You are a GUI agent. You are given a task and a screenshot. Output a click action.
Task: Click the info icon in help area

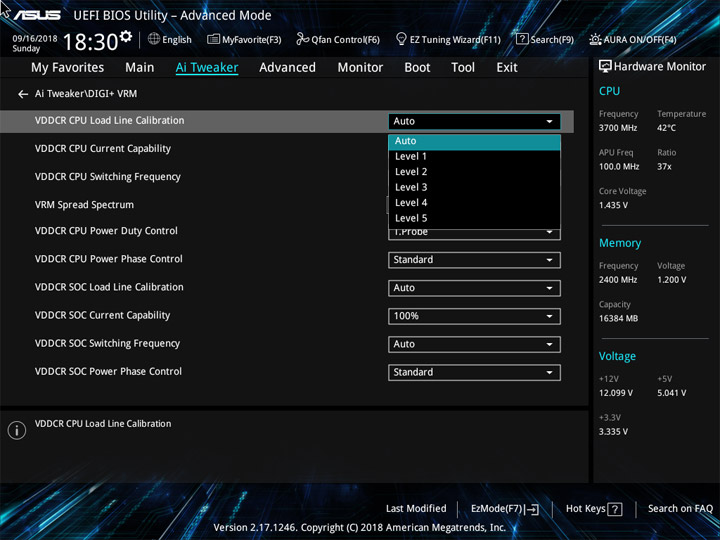17,430
